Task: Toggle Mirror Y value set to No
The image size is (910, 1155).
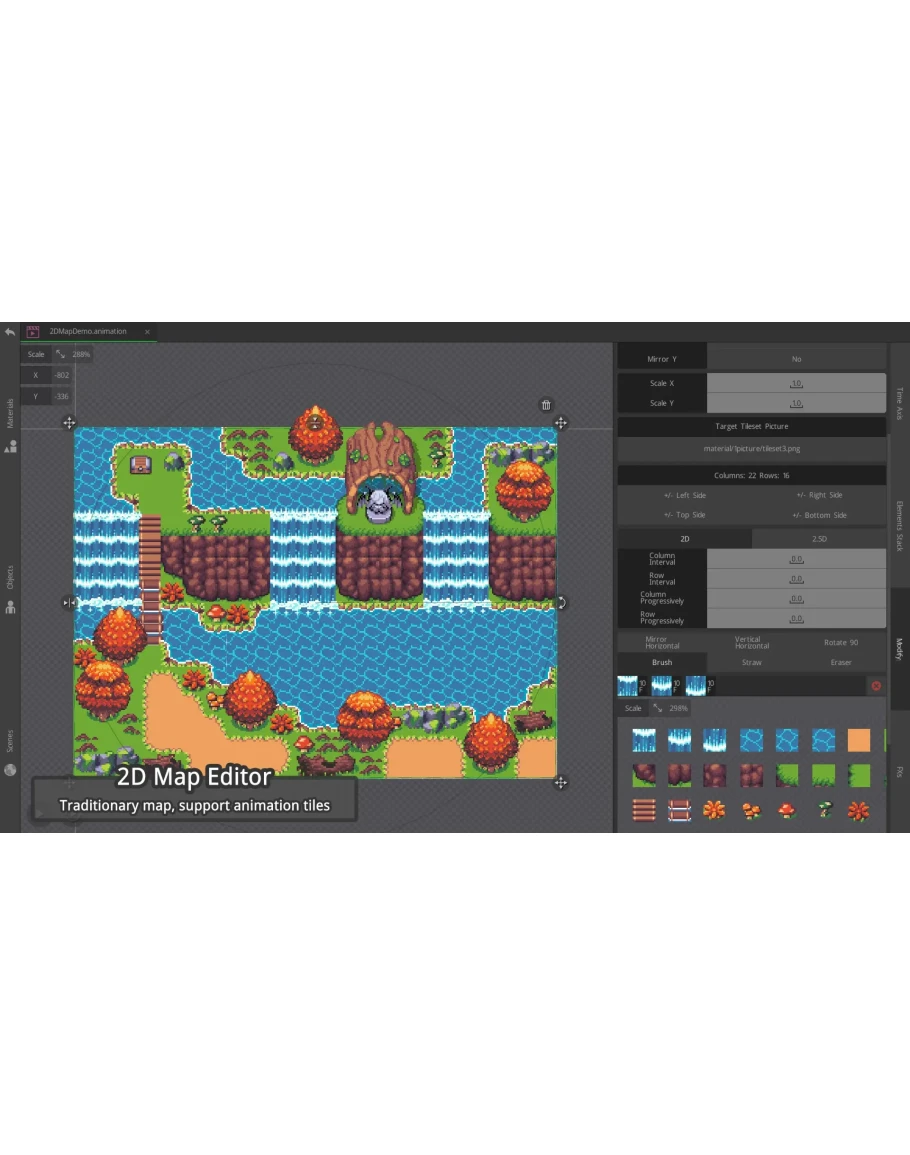Action: (796, 359)
